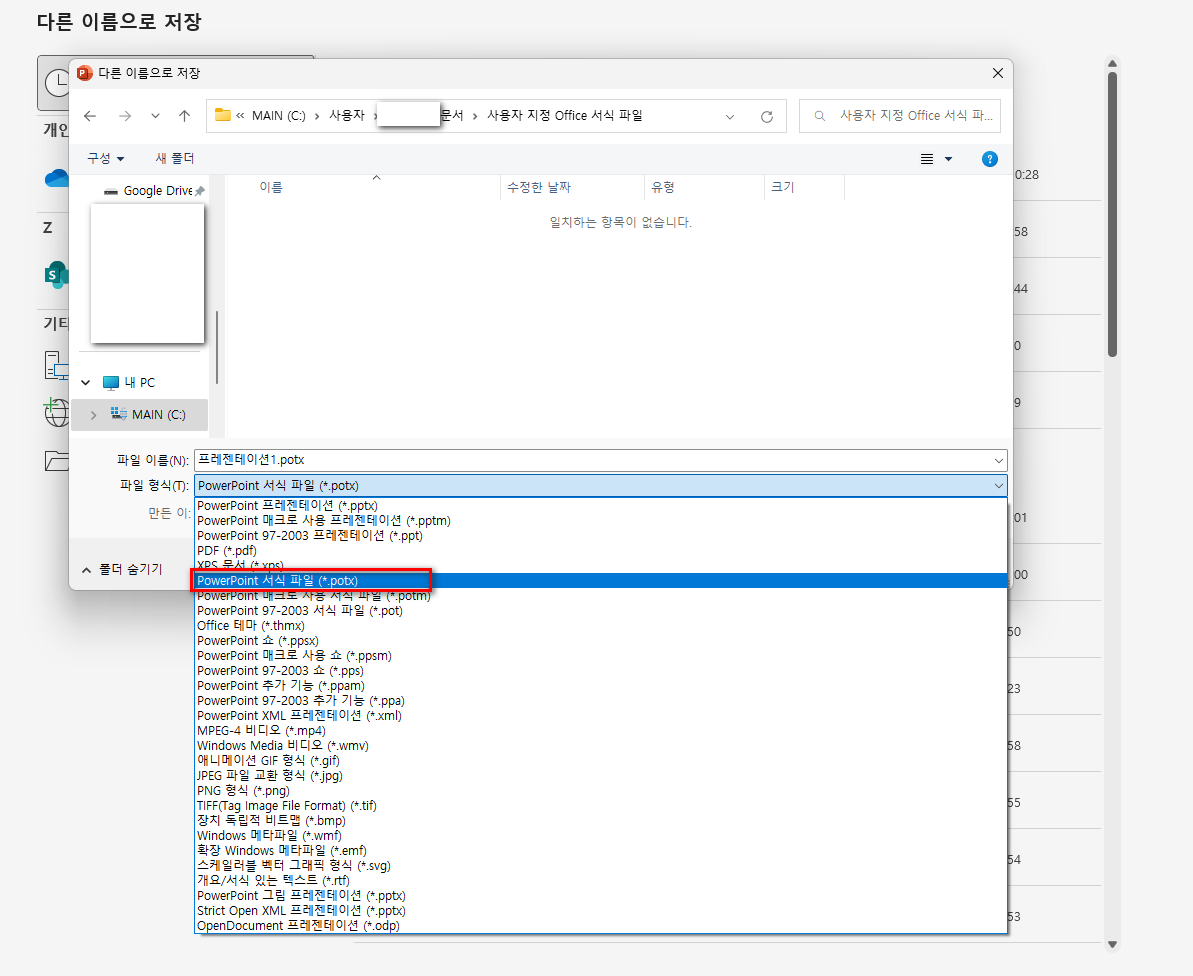Click the folder search box
Image resolution: width=1193 pixels, height=976 pixels.
900,116
